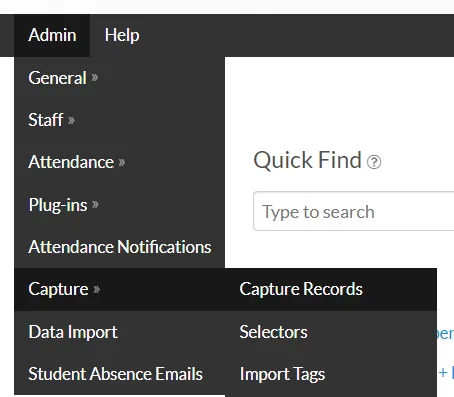Image resolution: width=454 pixels, height=397 pixels.
Task: Open the Admin menu
Action: click(52, 35)
